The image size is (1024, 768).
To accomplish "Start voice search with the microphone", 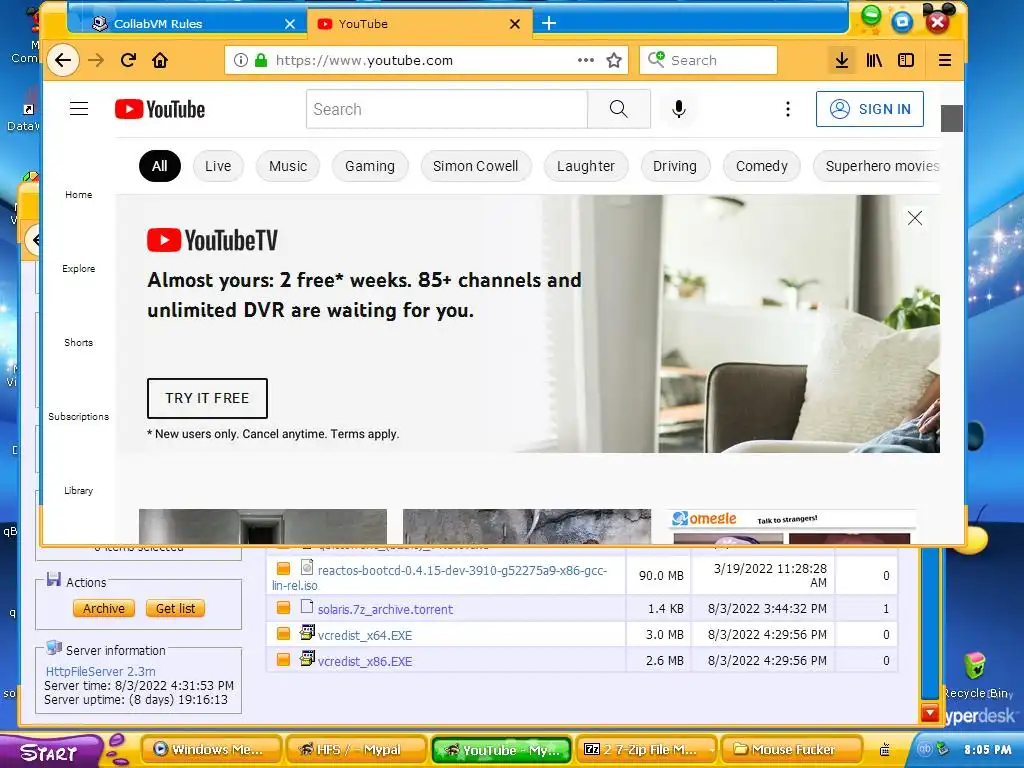I will click(x=679, y=109).
